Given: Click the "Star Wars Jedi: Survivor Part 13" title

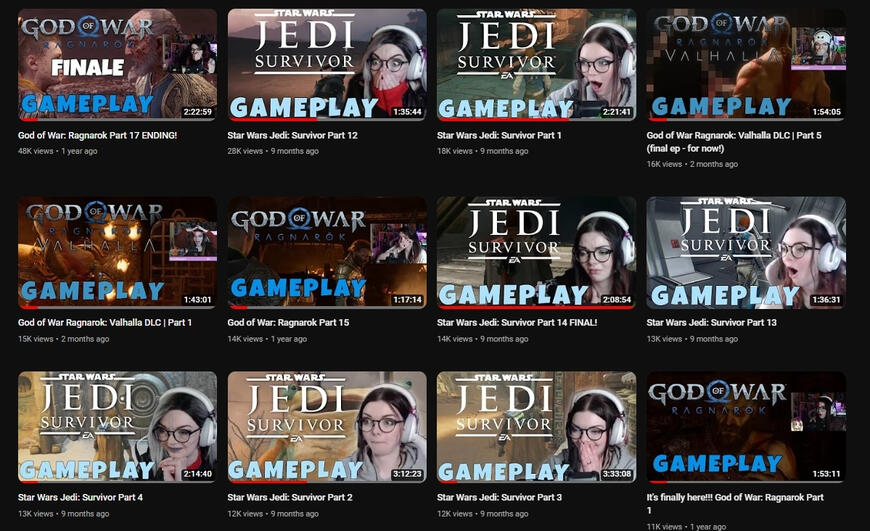Looking at the screenshot, I should click(x=711, y=323).
